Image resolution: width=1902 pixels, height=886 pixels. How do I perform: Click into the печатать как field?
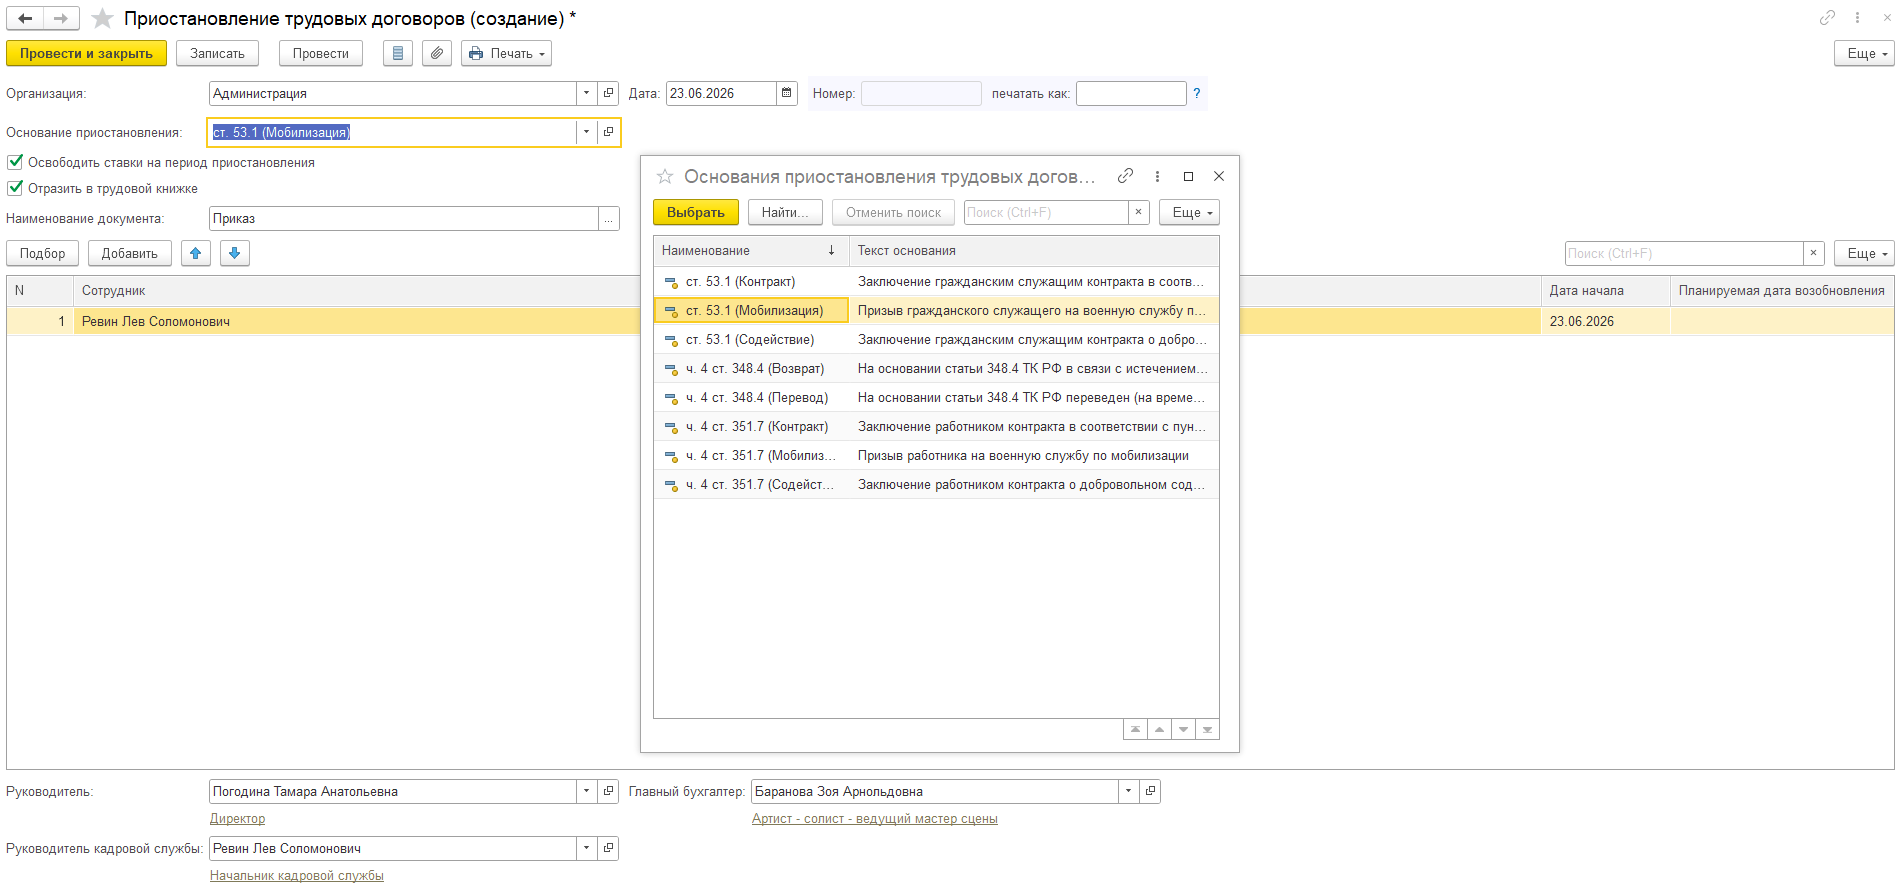(x=1131, y=93)
